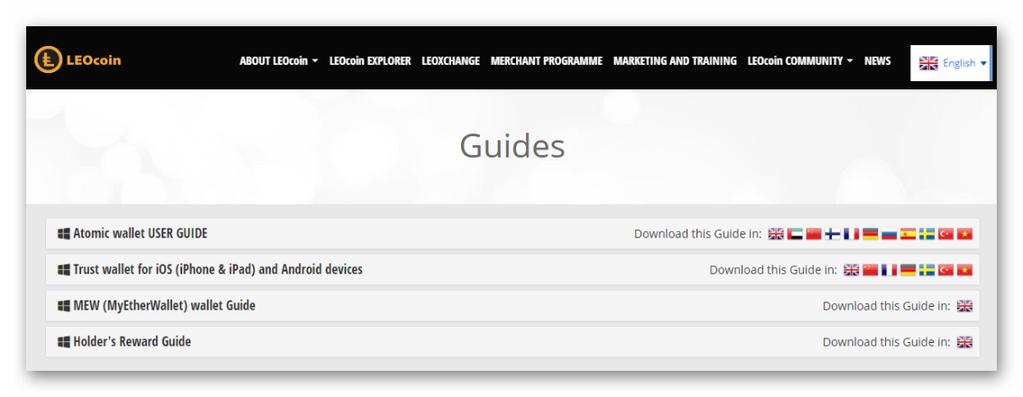The height and width of the screenshot is (397, 1023).
Task: Download MEW wallet guide via UK flag
Action: (965, 306)
